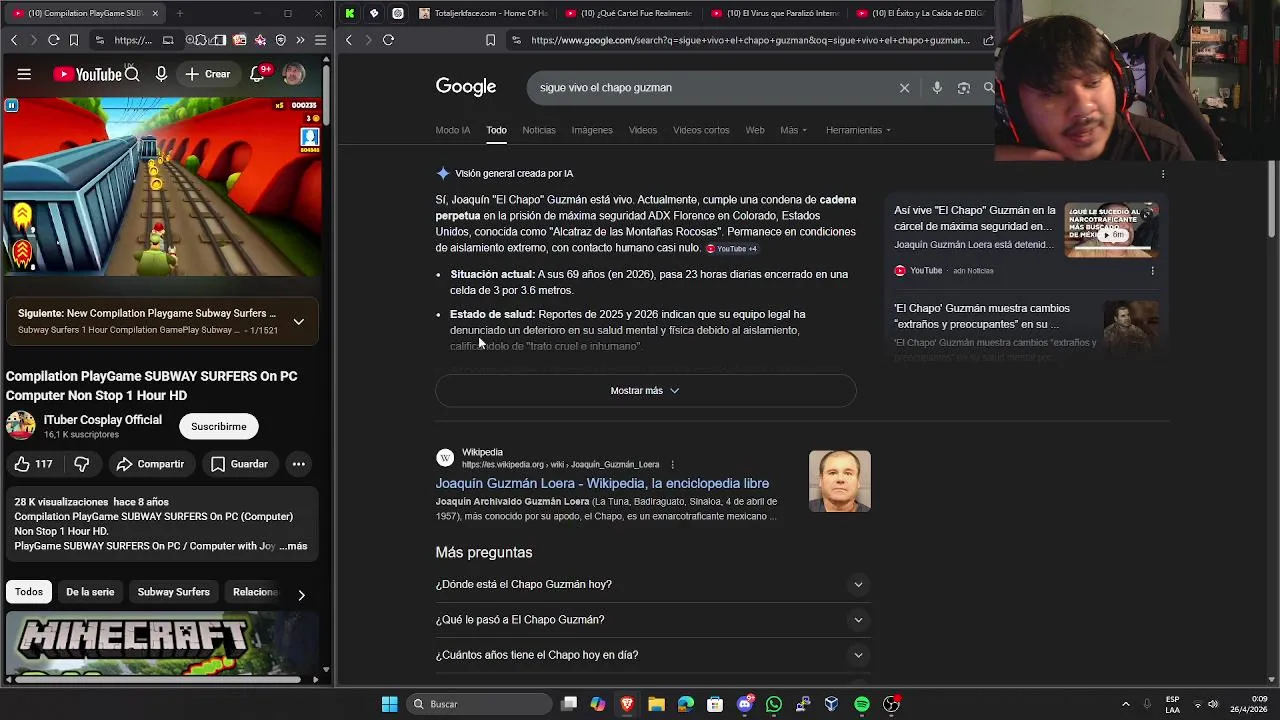Open 'Así vive El Chapo Guzmán' video source
Viewport: 1280px width, 720px height.
[x=975, y=219]
